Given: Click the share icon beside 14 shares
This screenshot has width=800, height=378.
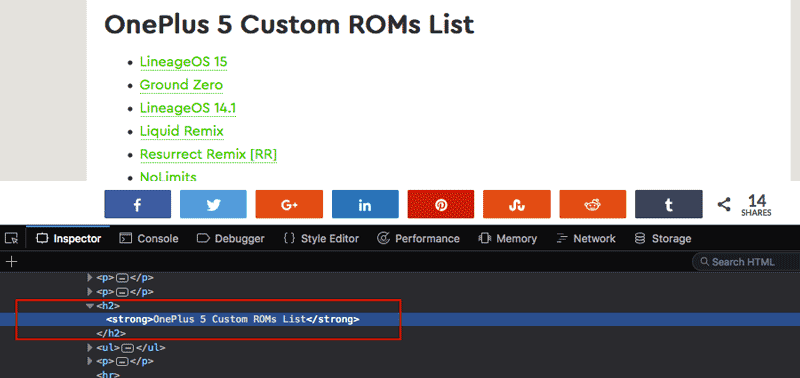Looking at the screenshot, I should (723, 205).
